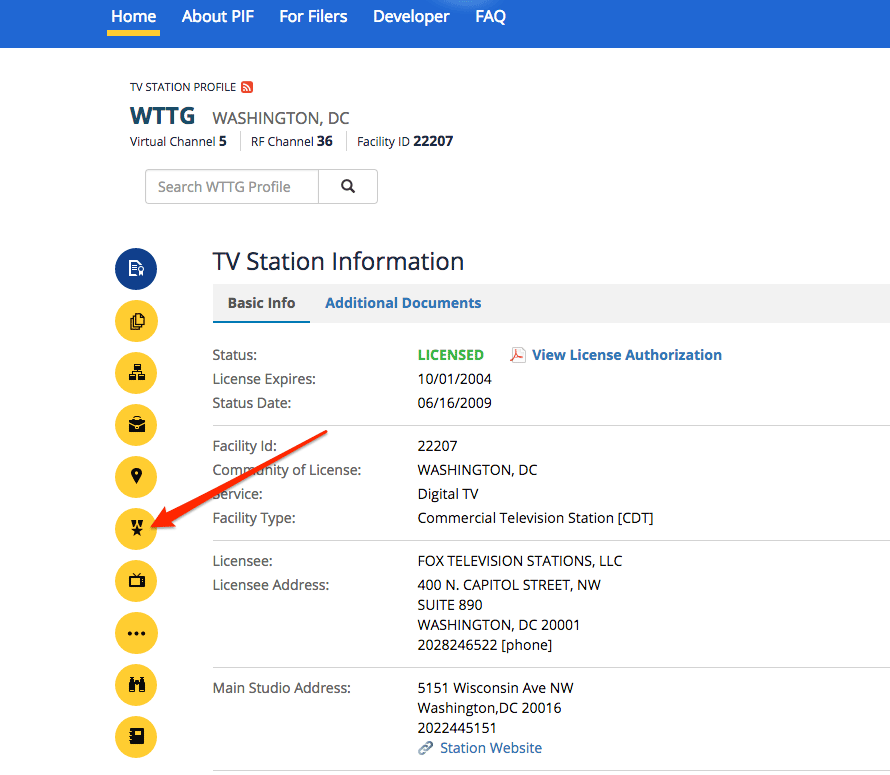Viewport: 890px width, 775px height.
Task: Open the star medal sidebar icon
Action: (136, 528)
